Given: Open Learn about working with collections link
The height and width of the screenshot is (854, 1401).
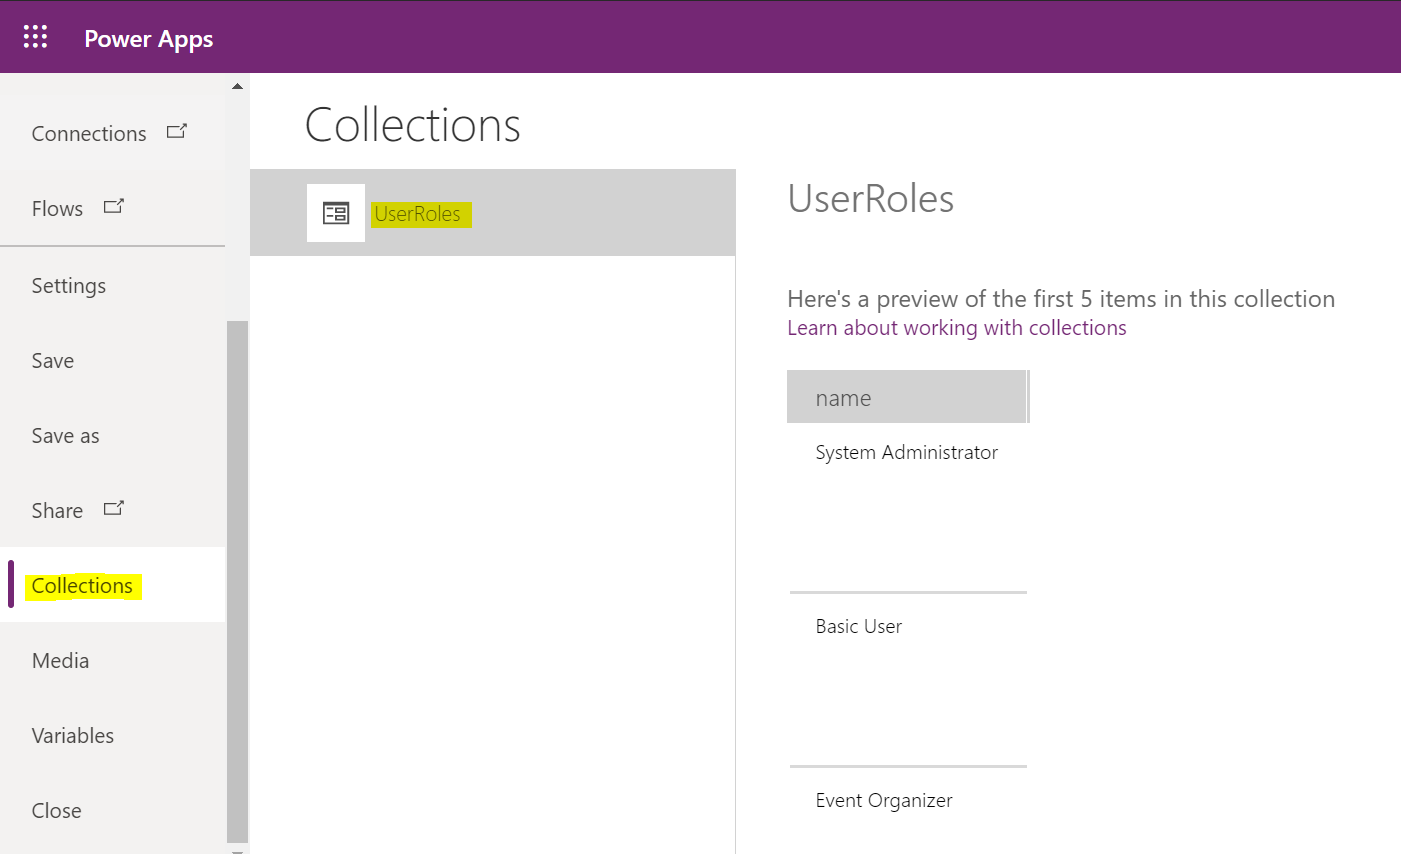Looking at the screenshot, I should pos(956,328).
